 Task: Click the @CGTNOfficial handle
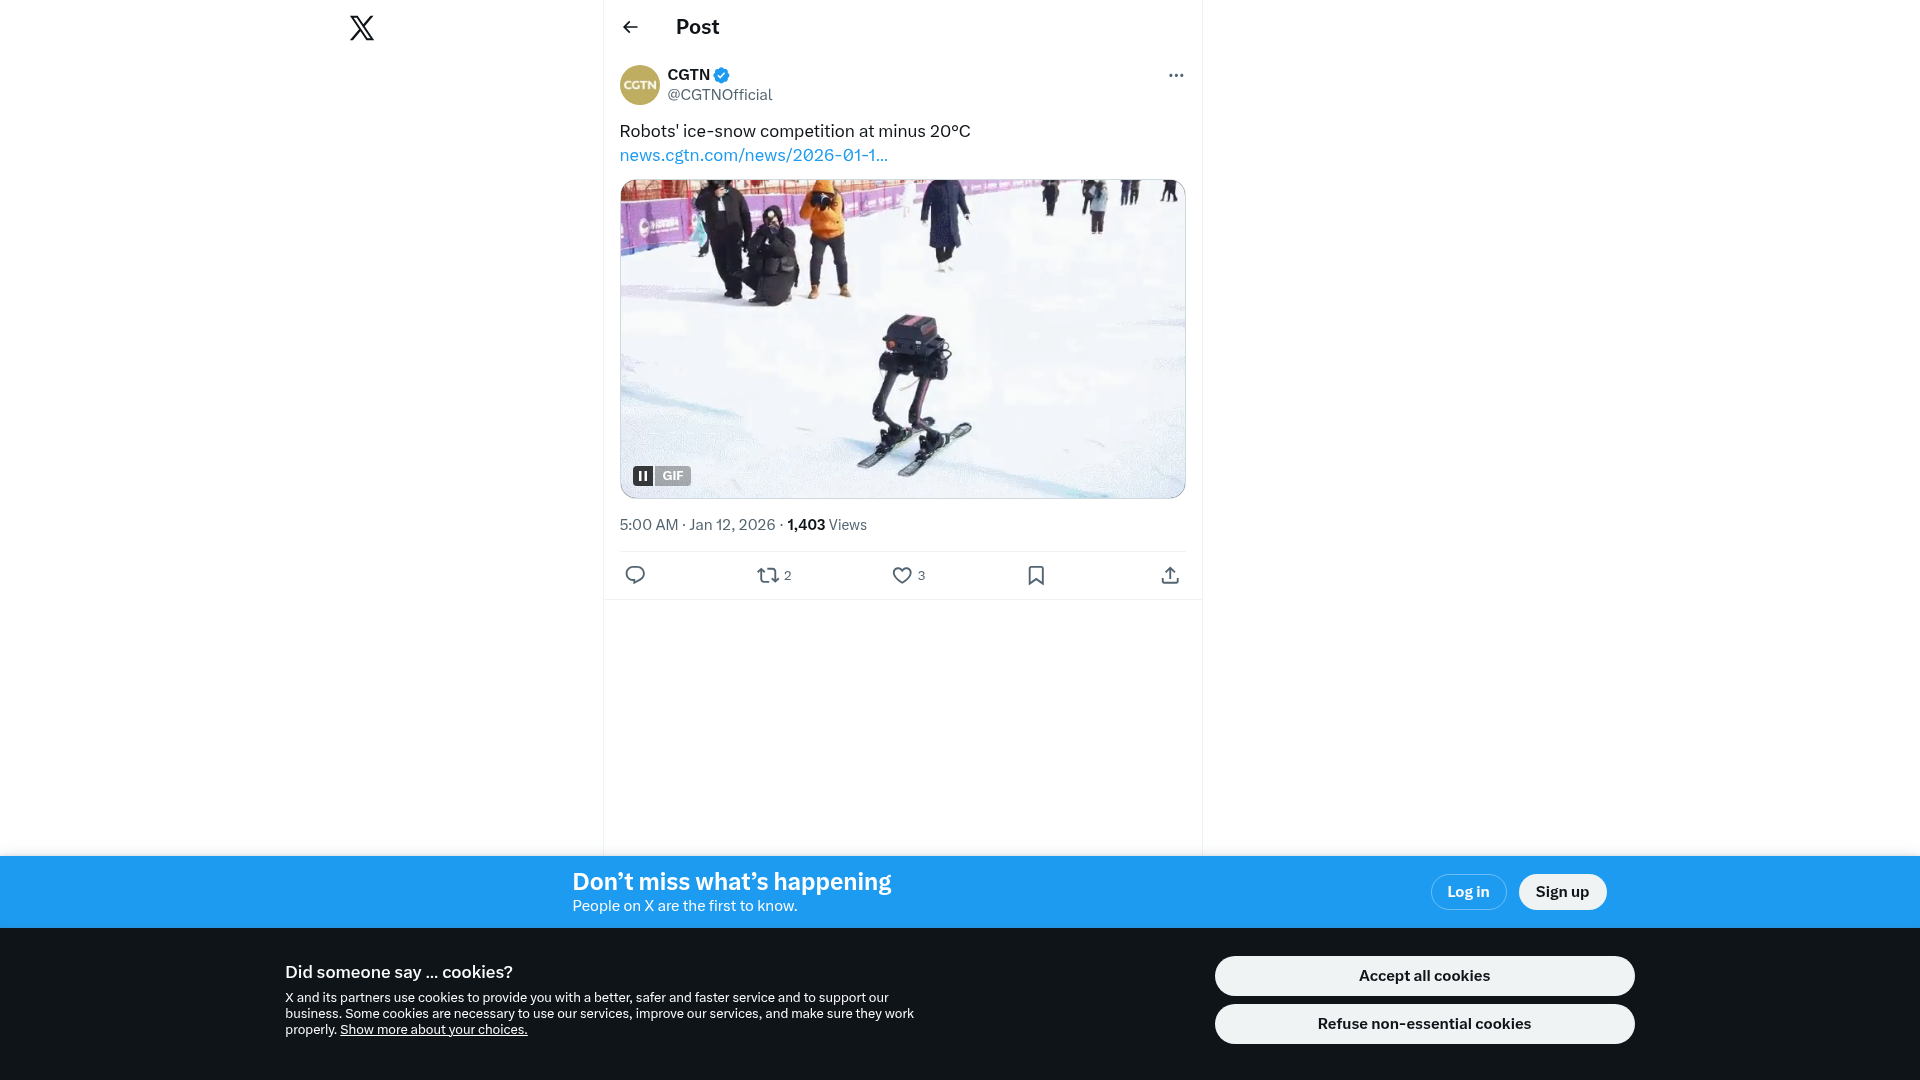click(x=720, y=95)
